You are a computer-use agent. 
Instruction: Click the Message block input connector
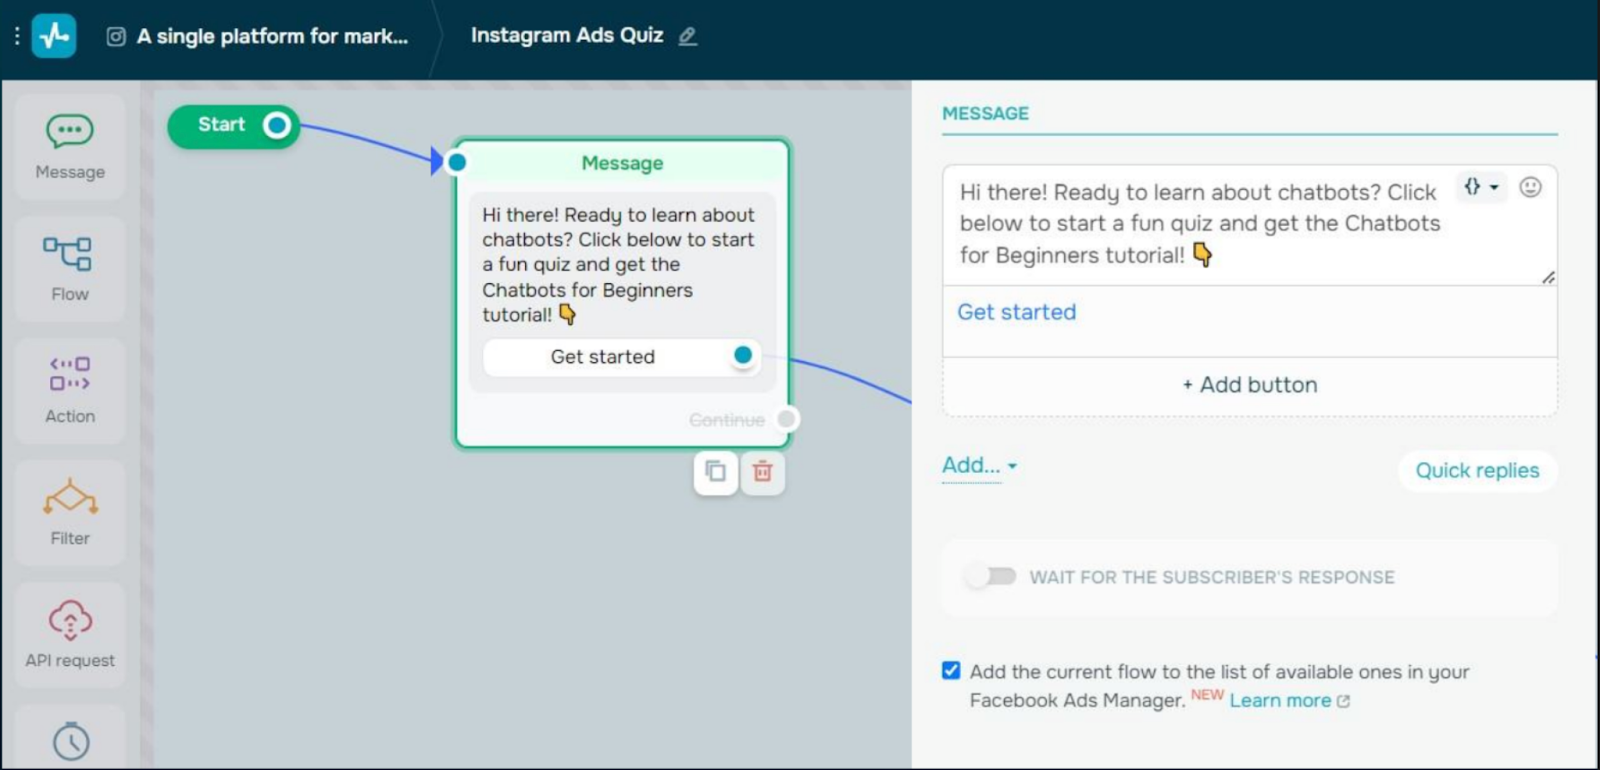(457, 162)
